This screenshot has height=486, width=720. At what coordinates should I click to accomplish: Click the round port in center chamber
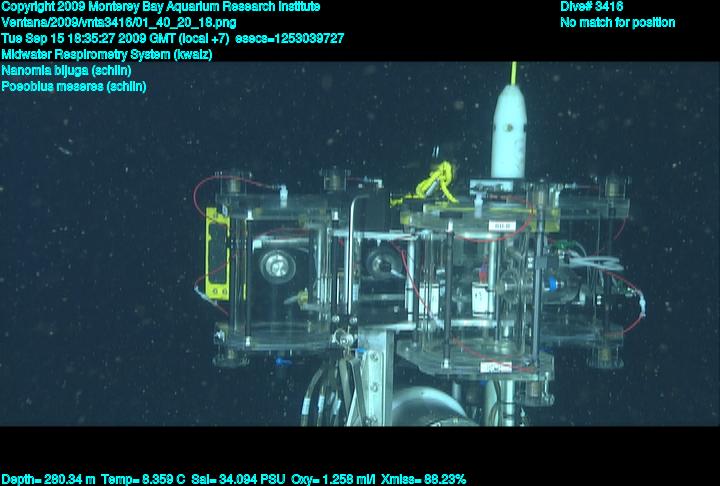(379, 264)
